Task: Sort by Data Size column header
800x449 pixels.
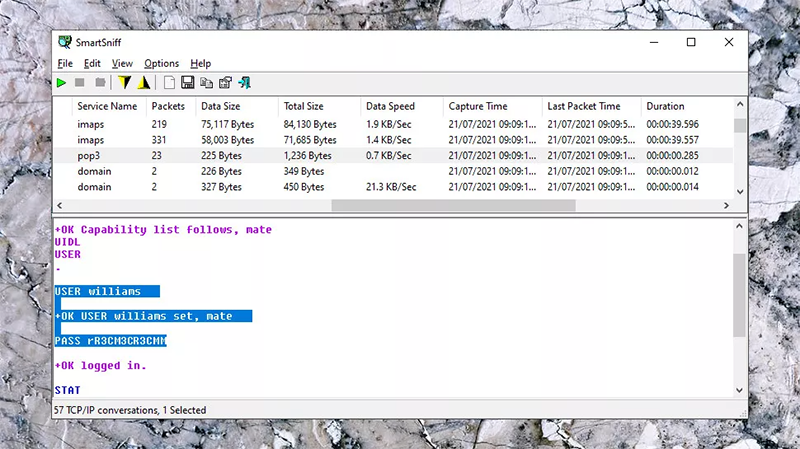Action: (221, 106)
